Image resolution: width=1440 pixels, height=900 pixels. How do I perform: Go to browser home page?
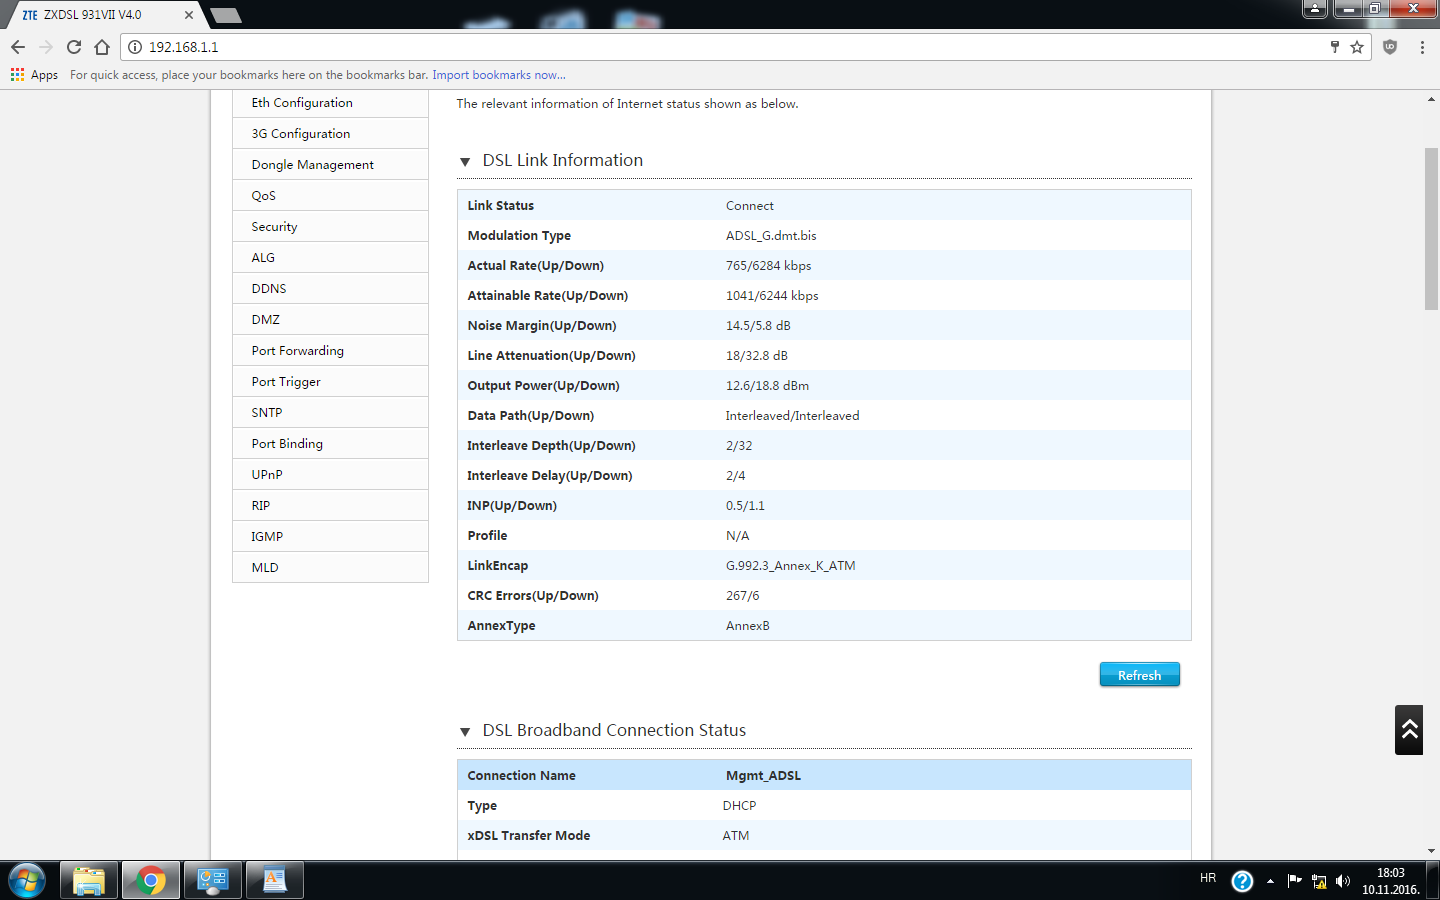click(102, 47)
